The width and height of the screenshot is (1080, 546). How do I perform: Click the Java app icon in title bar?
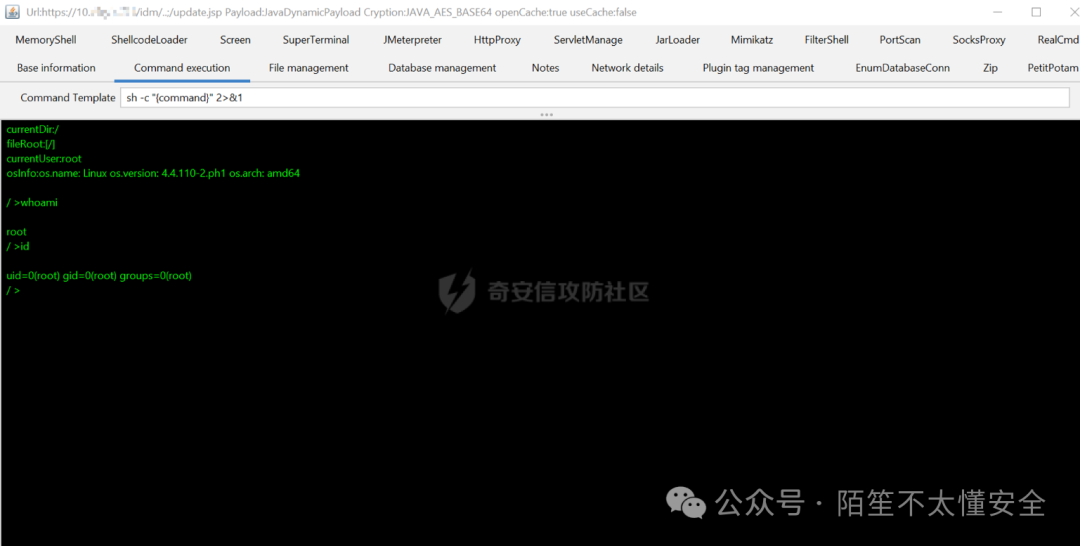(12, 12)
